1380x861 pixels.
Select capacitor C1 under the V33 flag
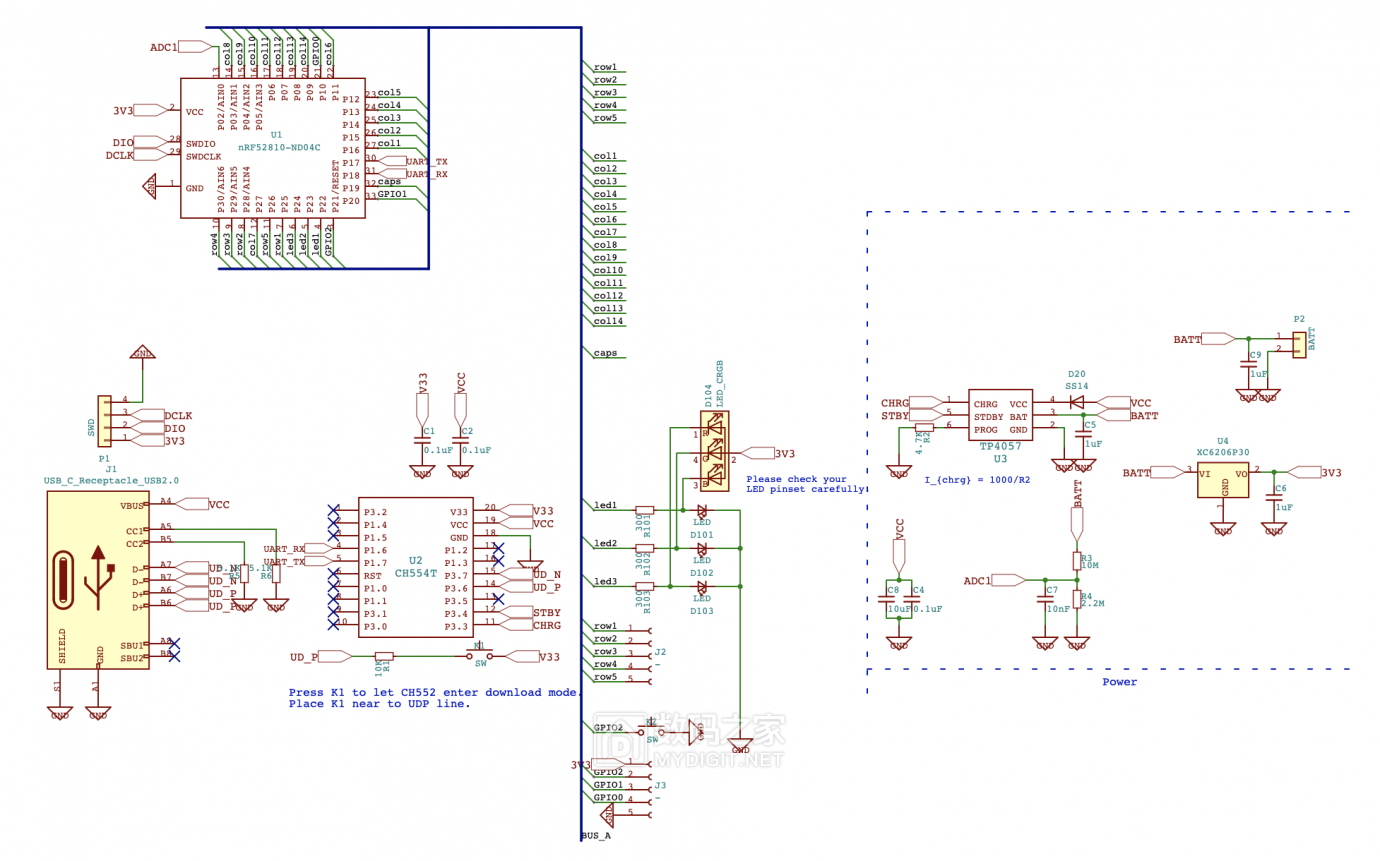click(x=421, y=440)
